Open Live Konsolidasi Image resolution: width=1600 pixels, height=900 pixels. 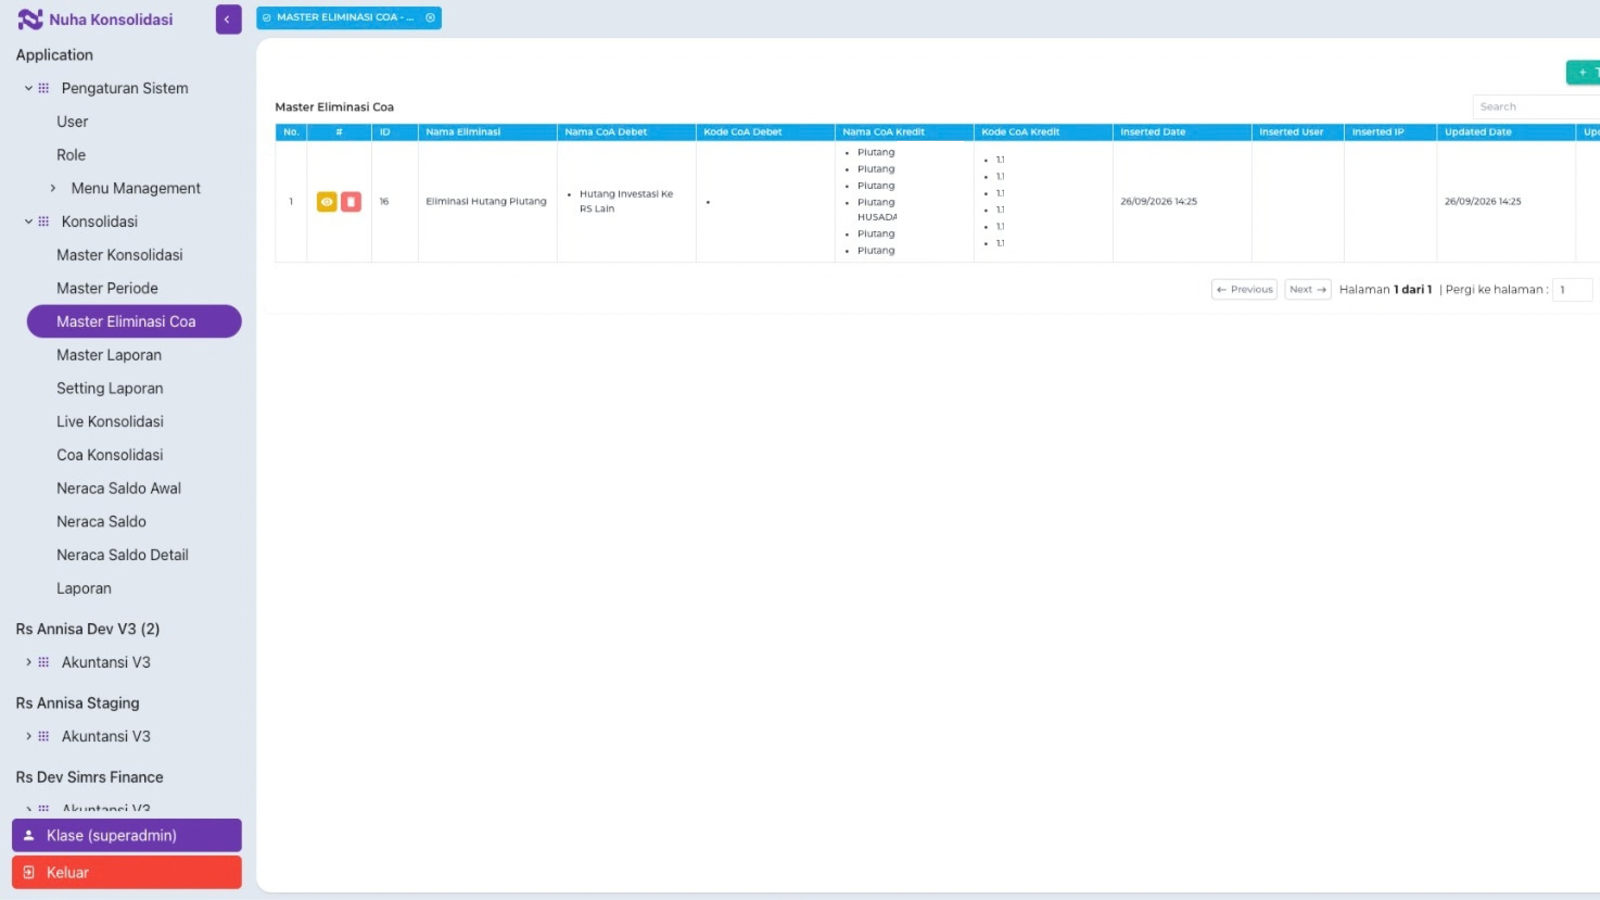(110, 422)
